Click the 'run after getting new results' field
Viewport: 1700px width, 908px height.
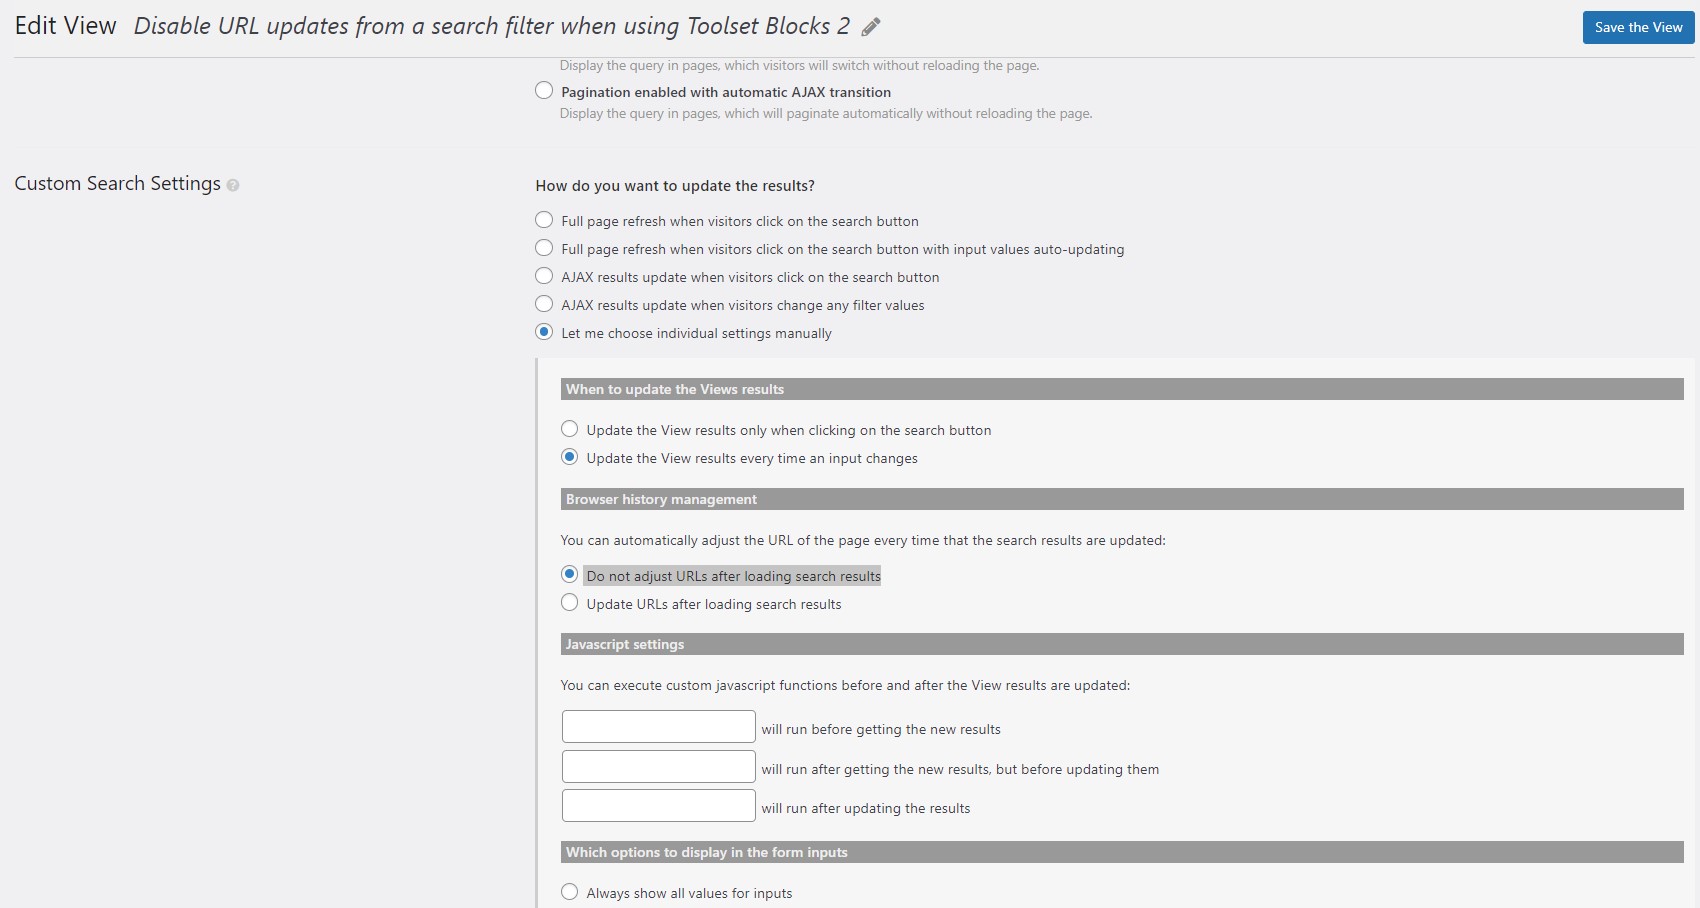[x=659, y=766]
